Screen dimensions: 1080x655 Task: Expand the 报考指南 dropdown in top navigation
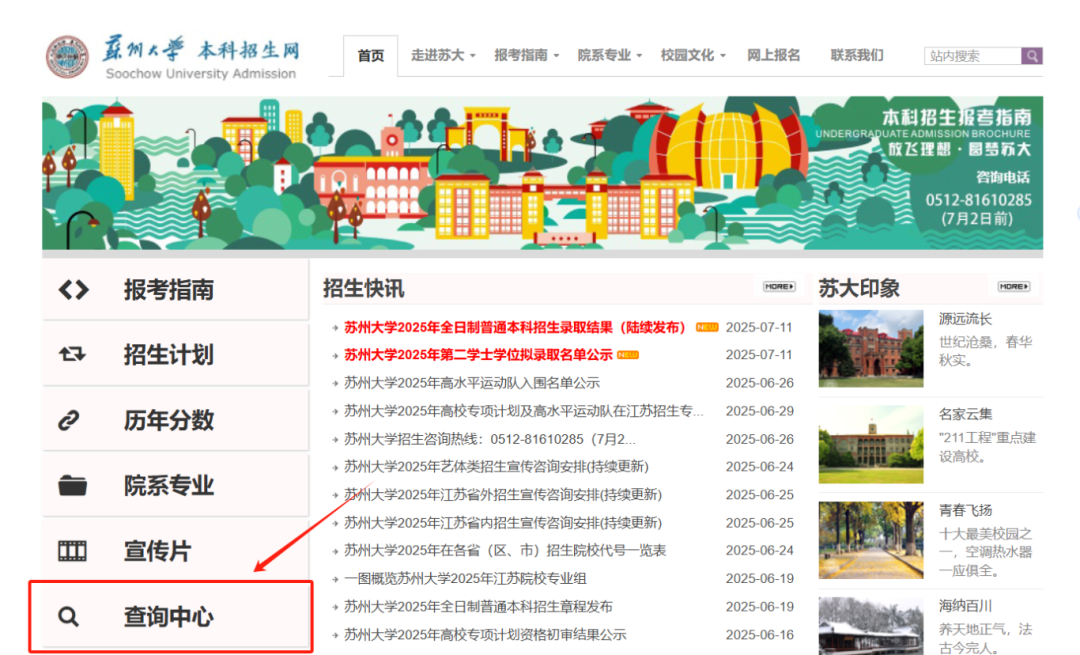(526, 55)
